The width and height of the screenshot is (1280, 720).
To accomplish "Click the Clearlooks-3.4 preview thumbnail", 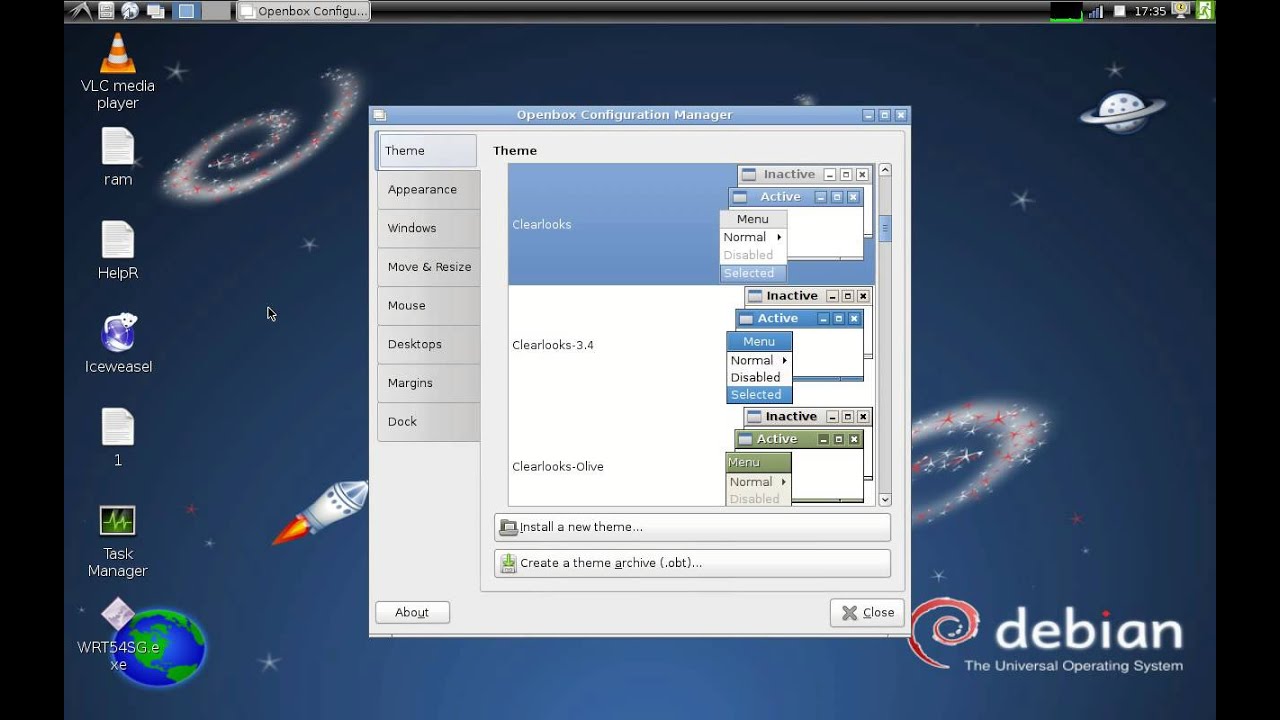I will tap(799, 345).
